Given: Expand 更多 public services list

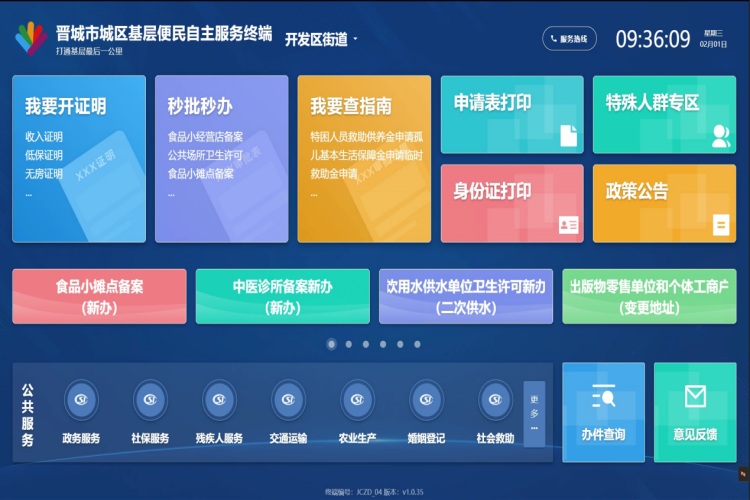Looking at the screenshot, I should coord(534,412).
